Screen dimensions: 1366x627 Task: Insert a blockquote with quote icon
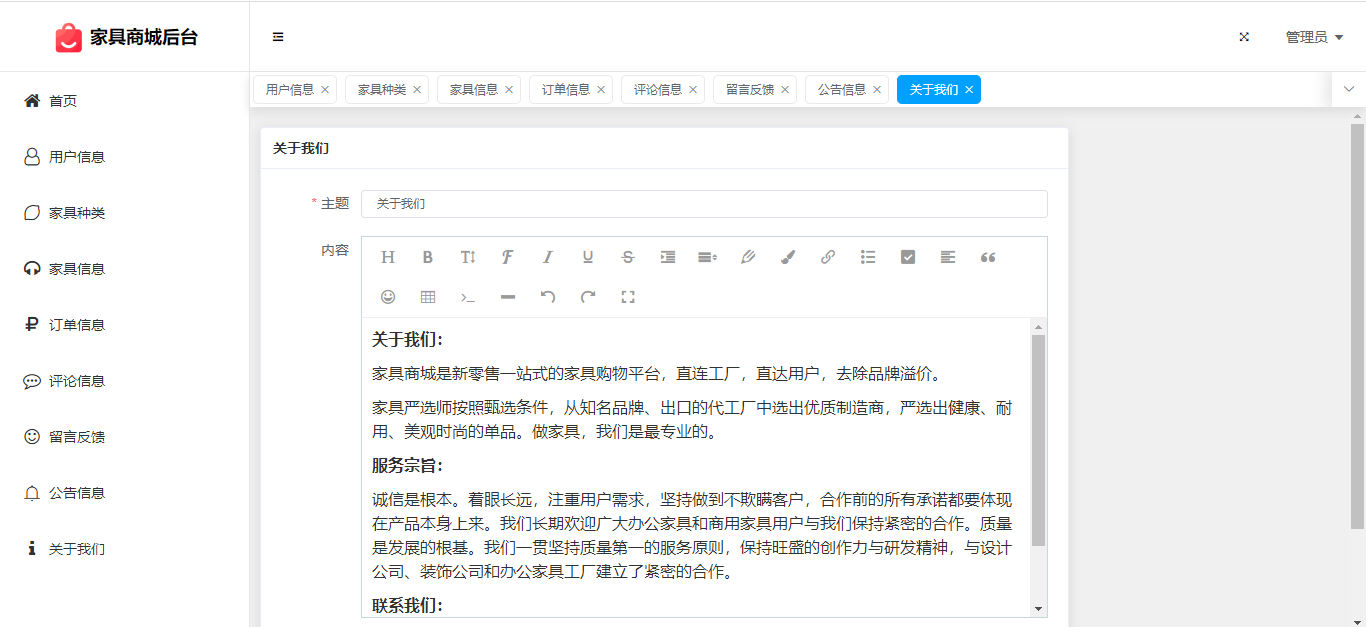988,257
